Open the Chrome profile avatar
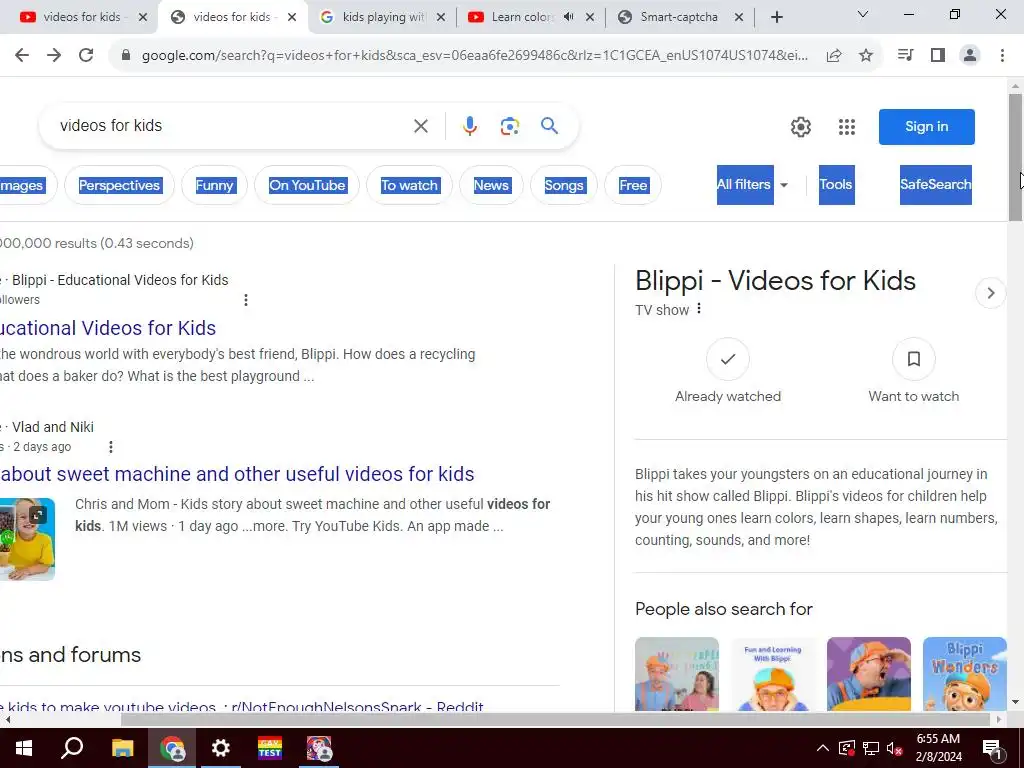Viewport: 1024px width, 768px height. pos(970,56)
